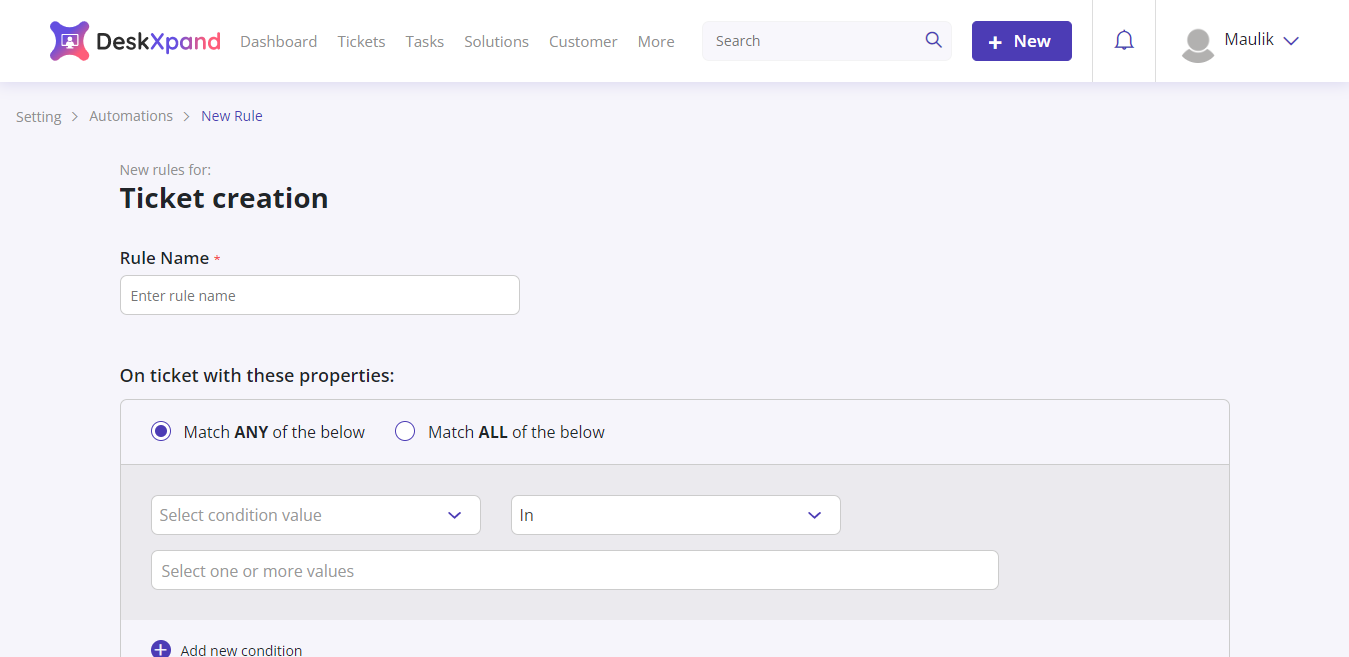This screenshot has height=657, width=1349.
Task: Open the Automations breadcrumb link
Action: pos(130,115)
